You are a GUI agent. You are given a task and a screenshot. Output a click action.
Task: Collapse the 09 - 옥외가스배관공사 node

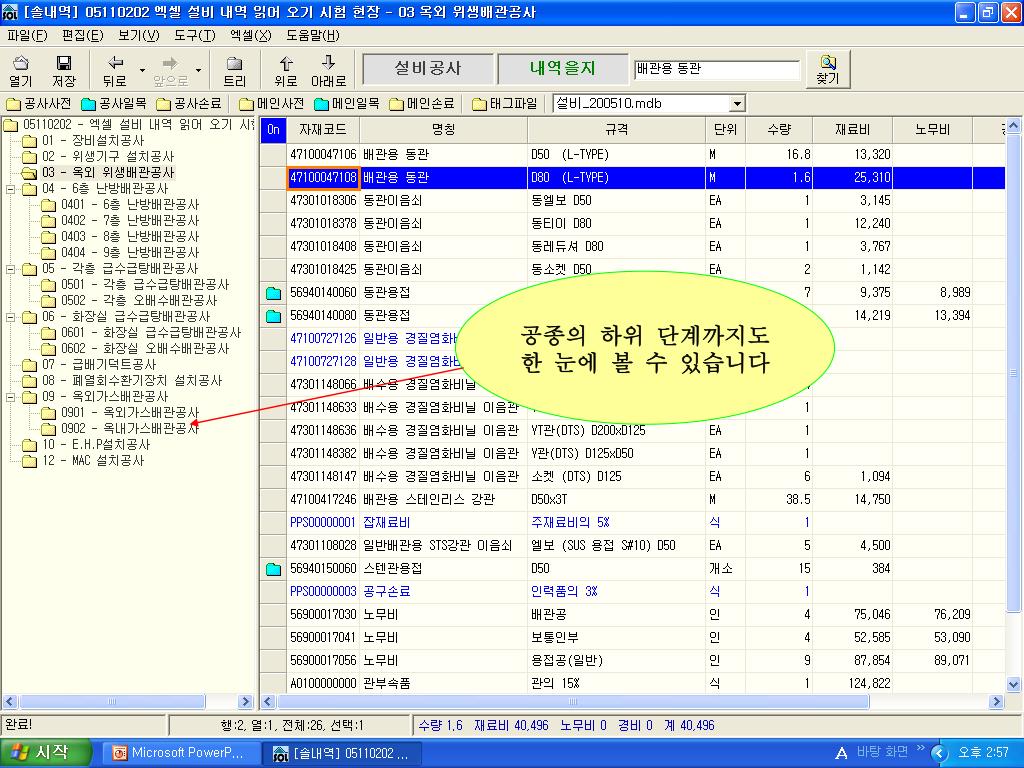(x=10, y=397)
